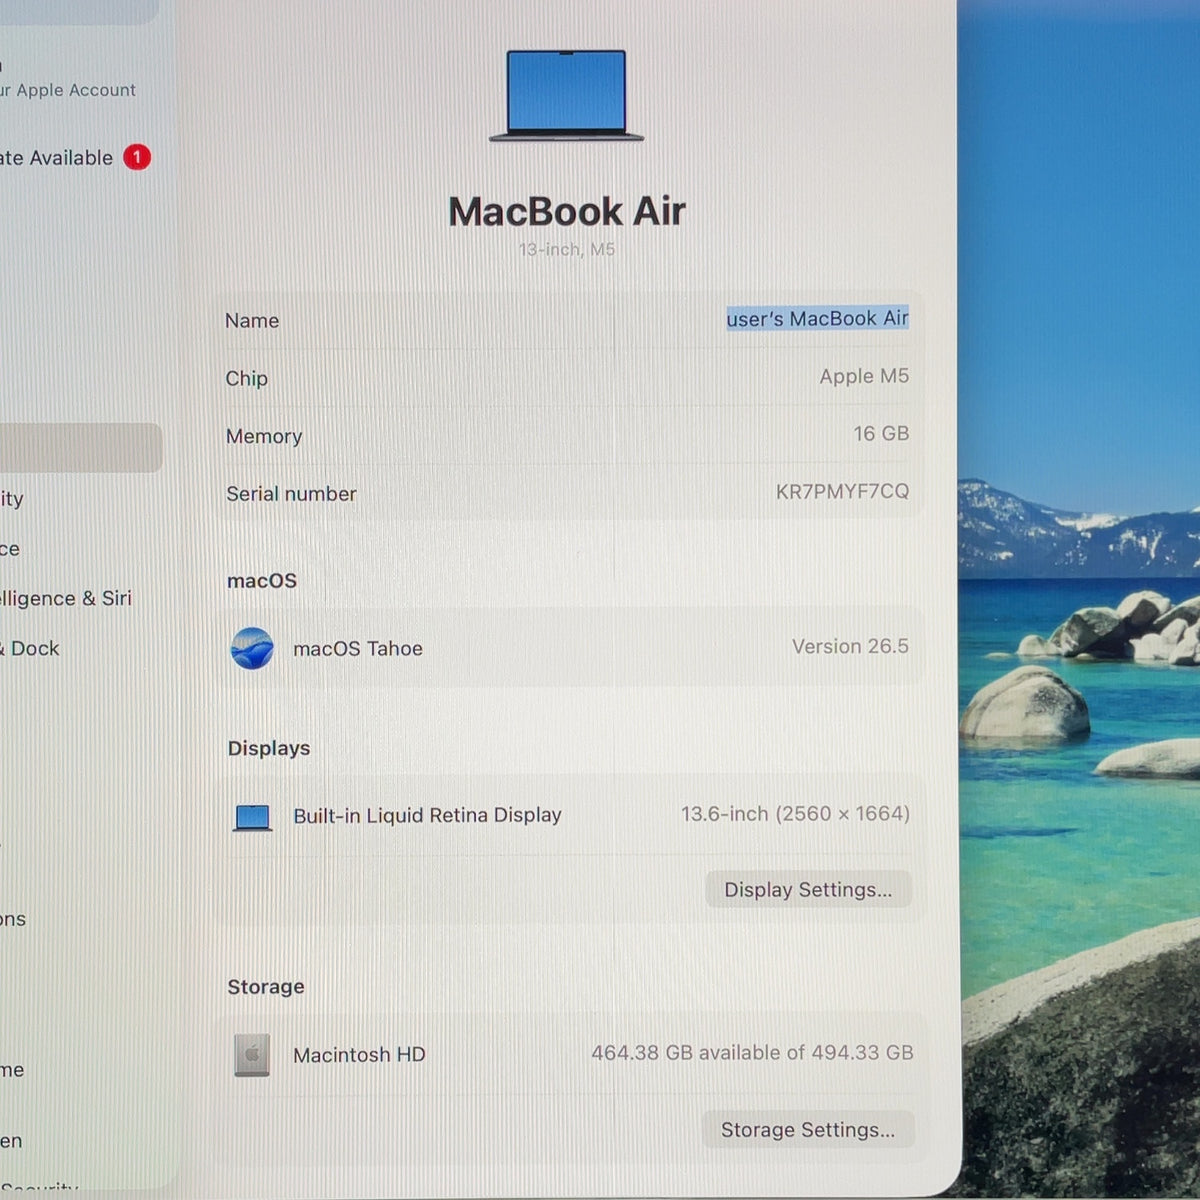Open Display Settings
This screenshot has height=1200, width=1200.
coord(808,889)
